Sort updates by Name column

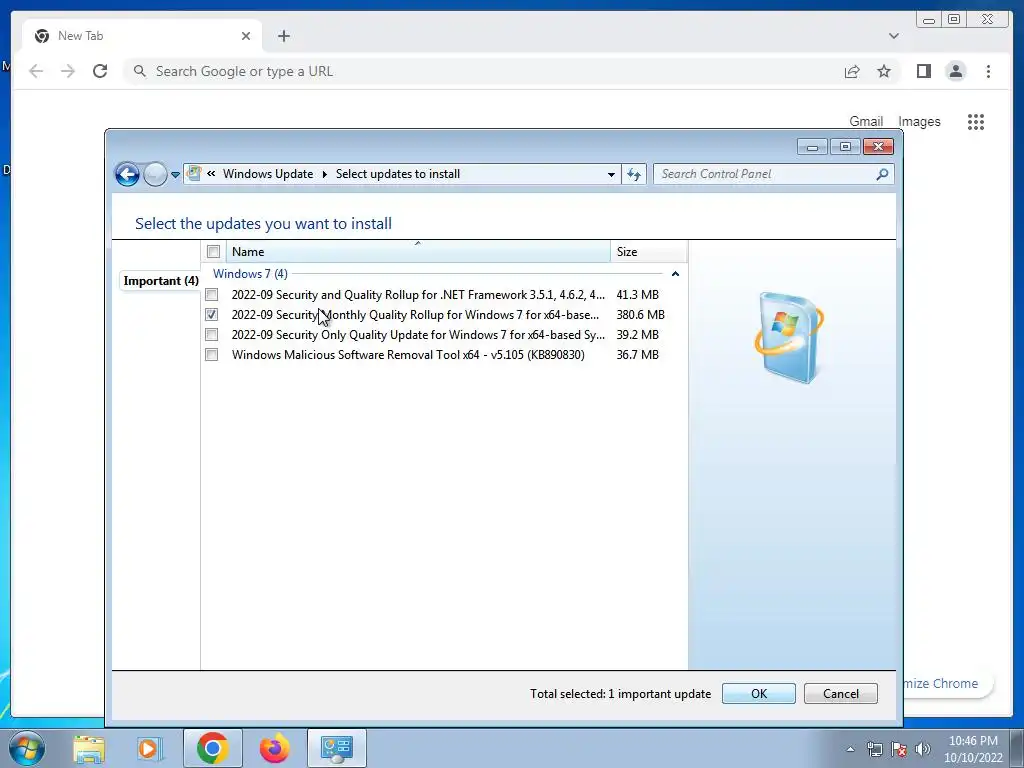pyautogui.click(x=418, y=251)
